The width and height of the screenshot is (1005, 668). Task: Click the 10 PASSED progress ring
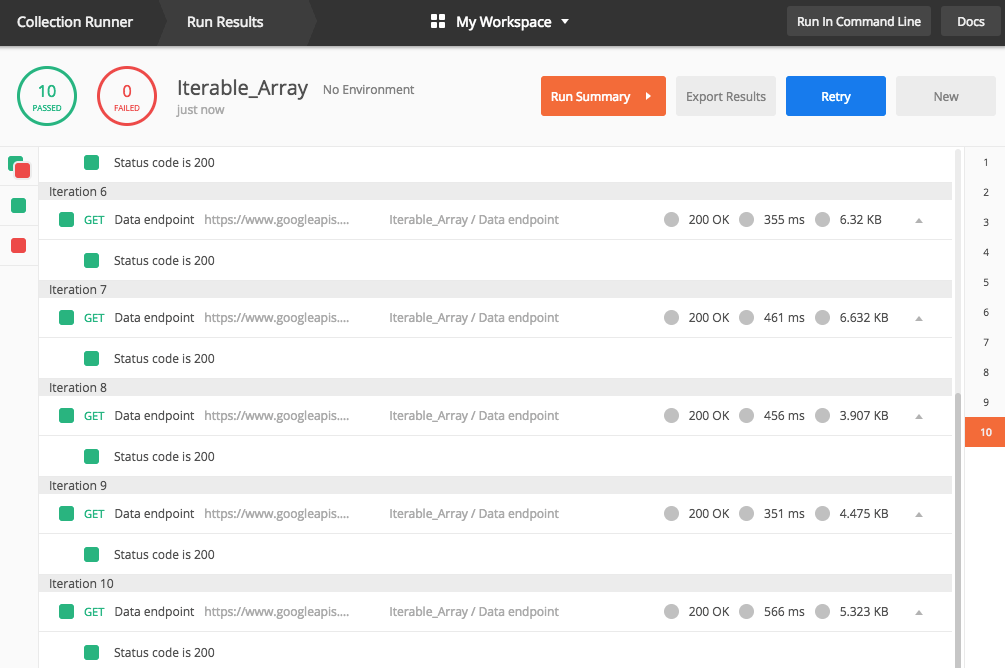46,95
